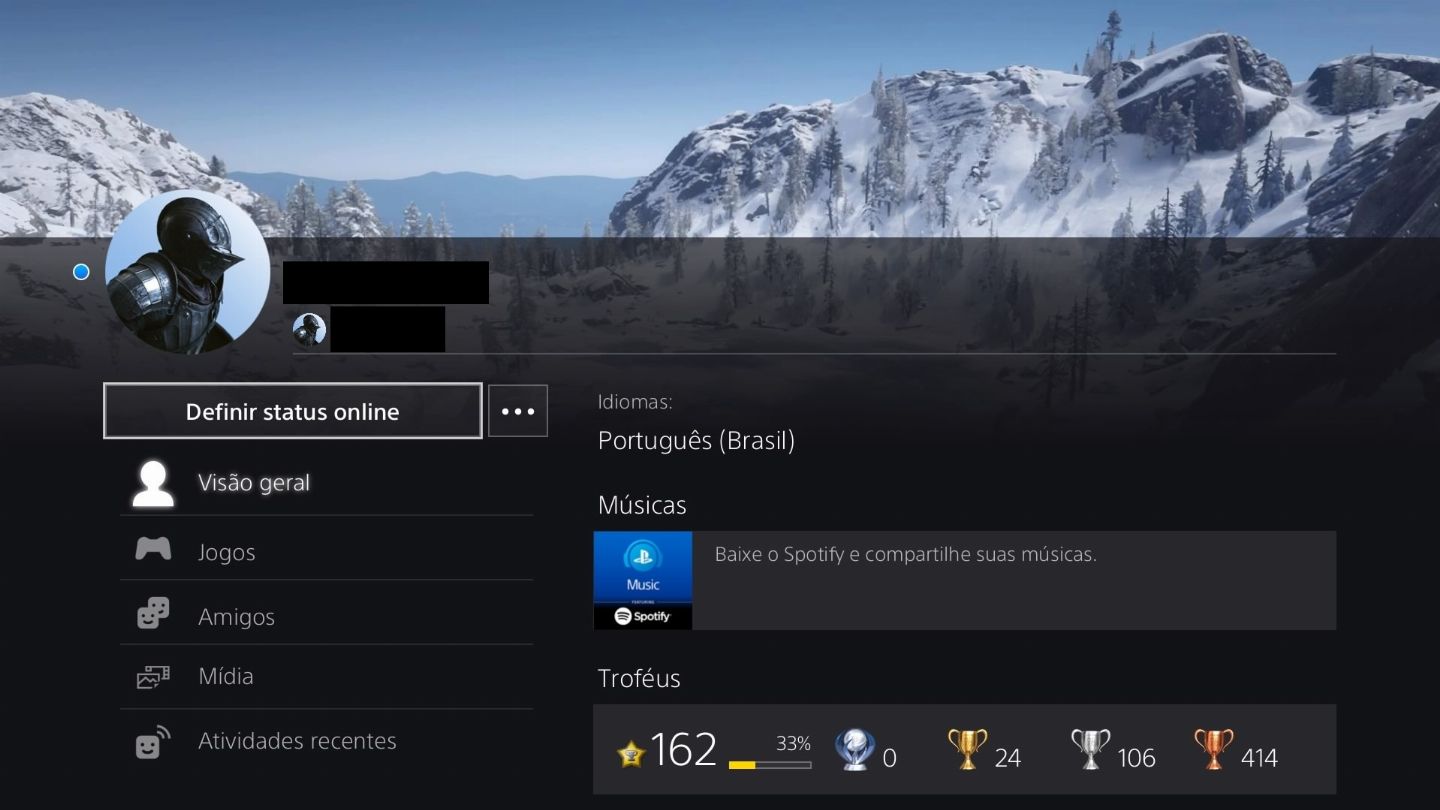Image resolution: width=1440 pixels, height=810 pixels.
Task: Click the silver trophy icon
Action: 1091,749
